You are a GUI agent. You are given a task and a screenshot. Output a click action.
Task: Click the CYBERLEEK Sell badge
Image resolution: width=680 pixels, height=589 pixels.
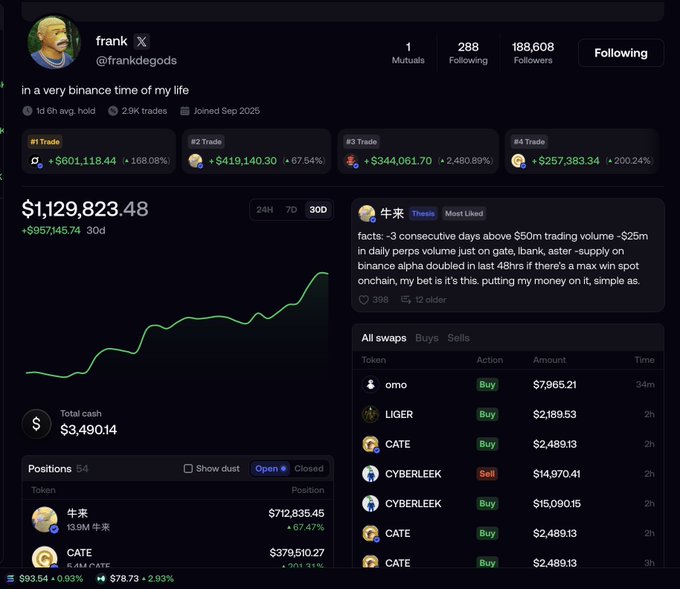pos(487,474)
